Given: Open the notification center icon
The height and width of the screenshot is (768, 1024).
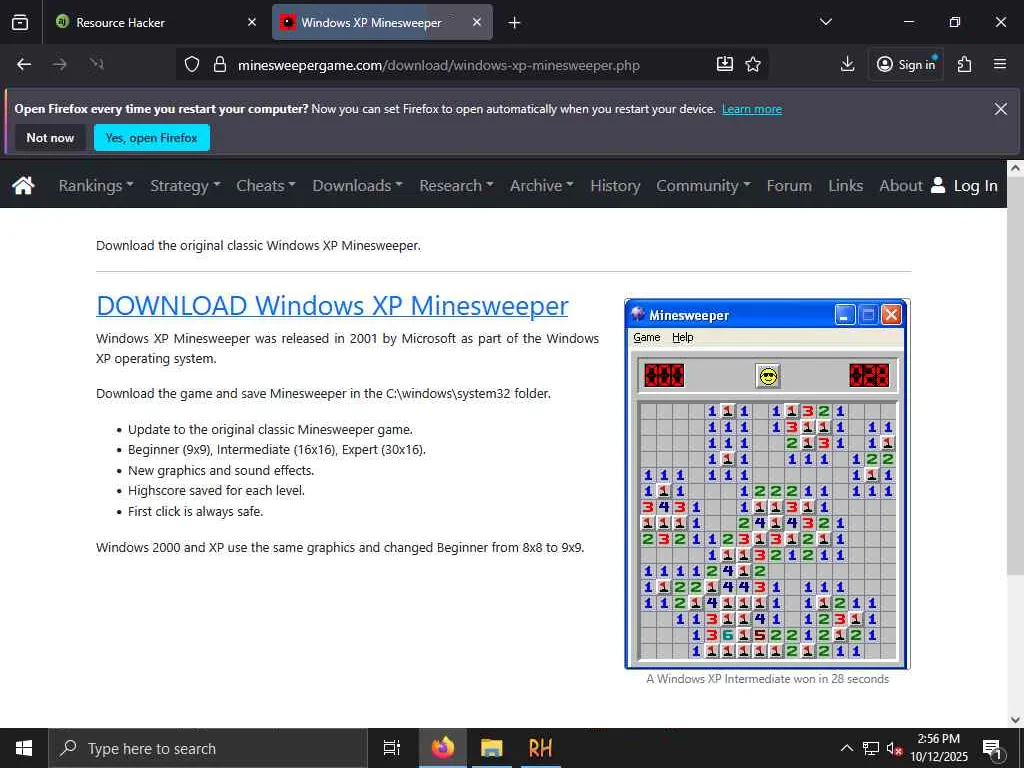Looking at the screenshot, I should (x=992, y=748).
